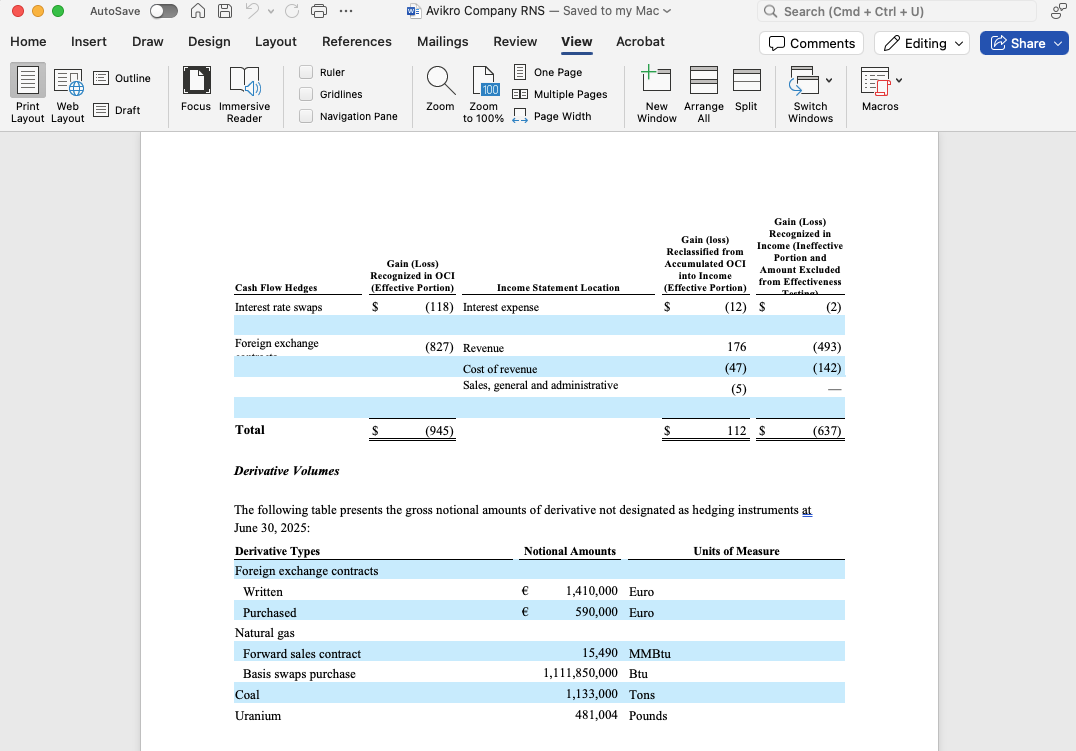Open the Zoom dialog magnifier
The height and width of the screenshot is (751, 1076).
(440, 89)
